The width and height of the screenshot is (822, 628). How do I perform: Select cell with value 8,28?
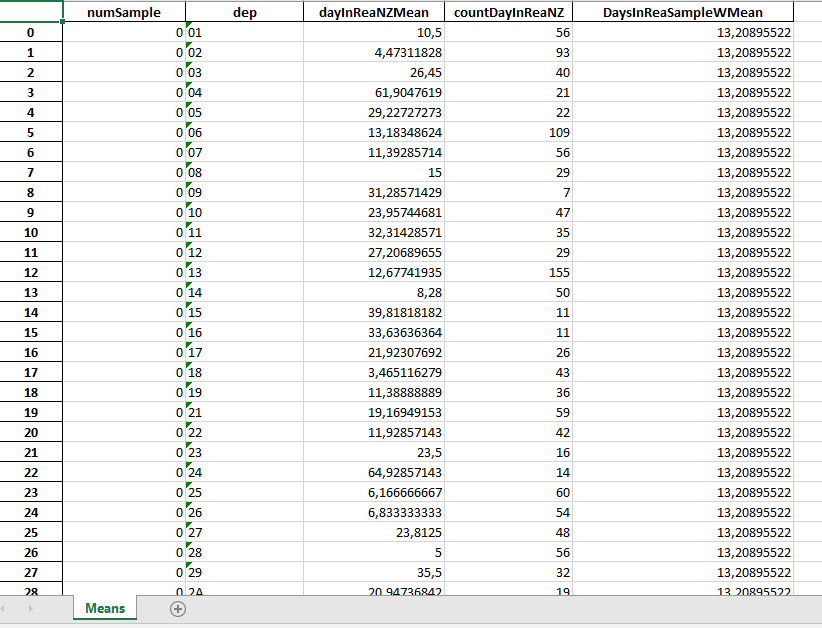click(374, 293)
